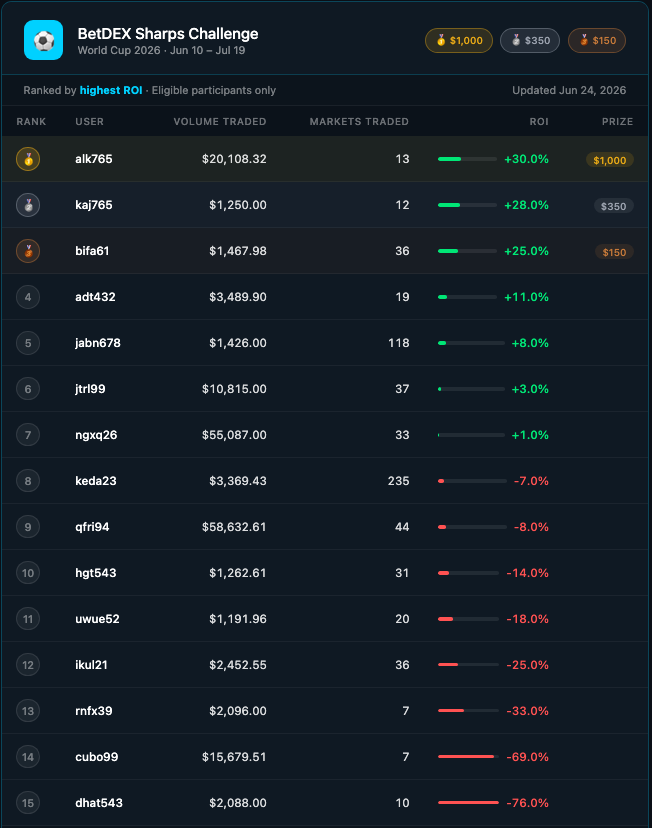Image resolution: width=652 pixels, height=828 pixels.
Task: Click rank 15 badge for dhat543
Action: click(x=28, y=802)
